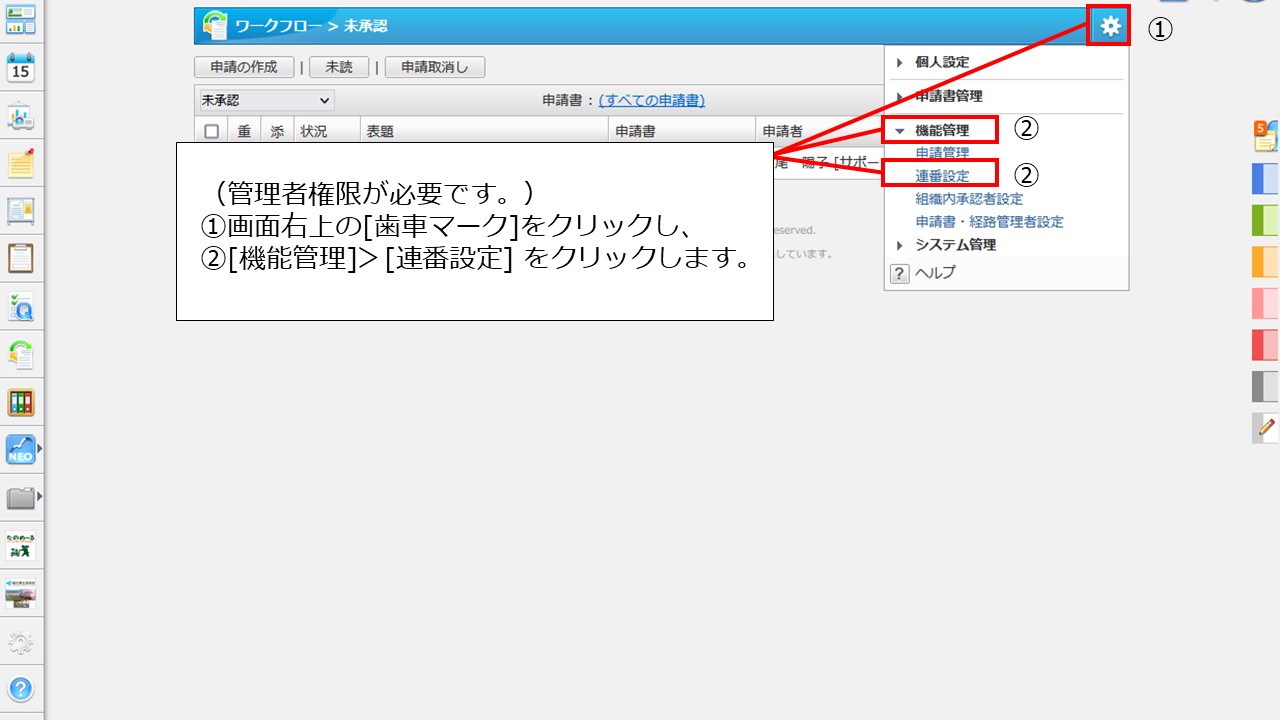
Task: Click the pencil edit icon on right edge
Action: pyautogui.click(x=1266, y=428)
